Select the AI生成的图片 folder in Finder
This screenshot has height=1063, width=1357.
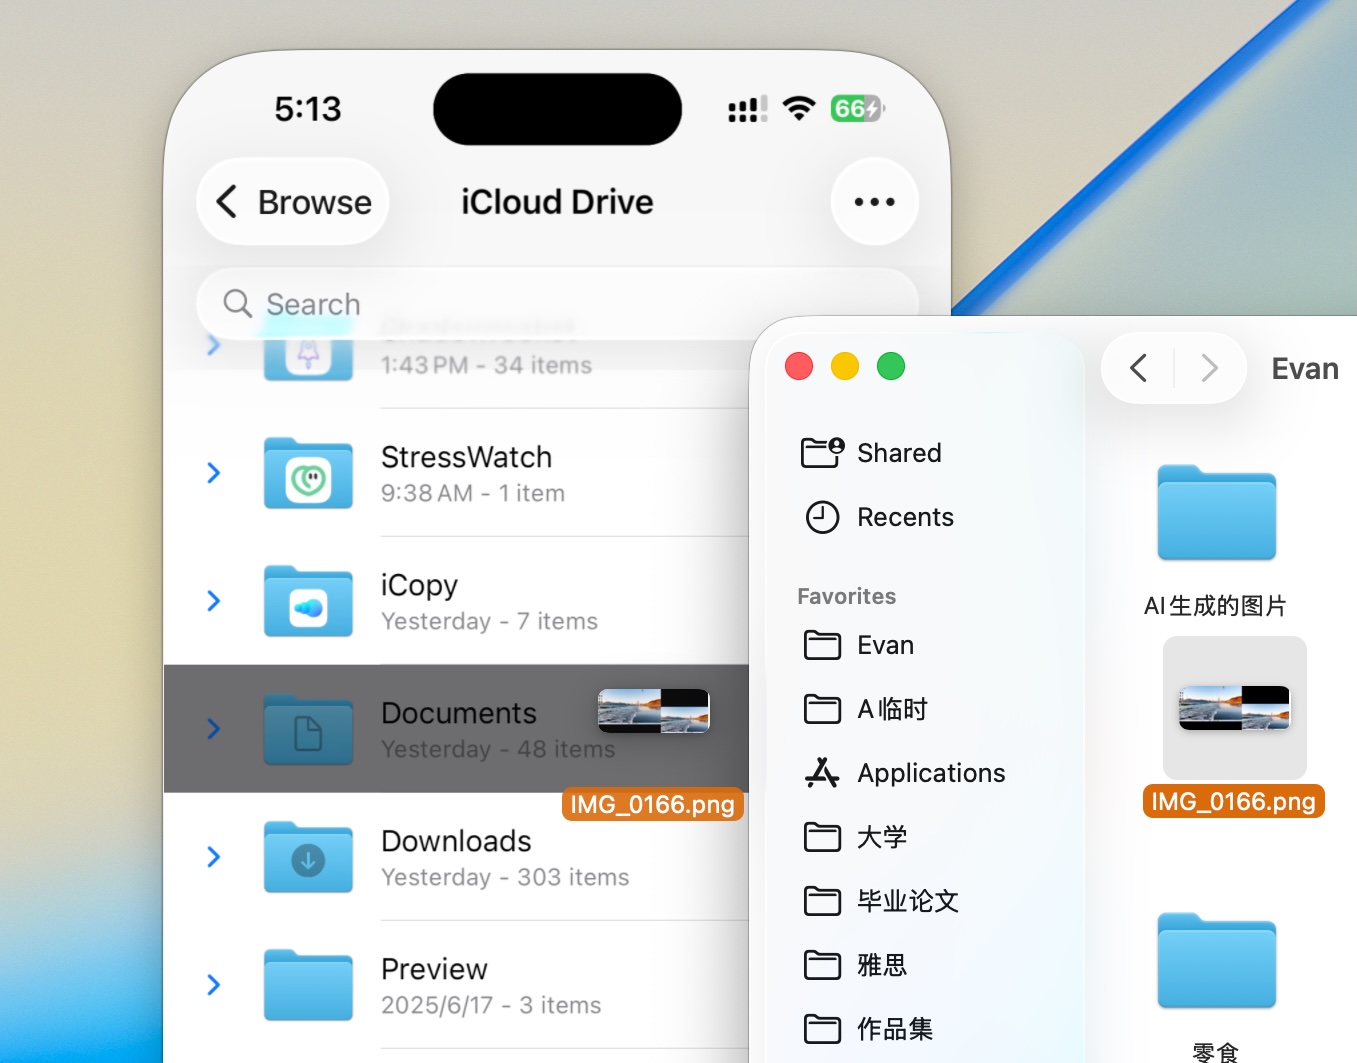point(1217,512)
